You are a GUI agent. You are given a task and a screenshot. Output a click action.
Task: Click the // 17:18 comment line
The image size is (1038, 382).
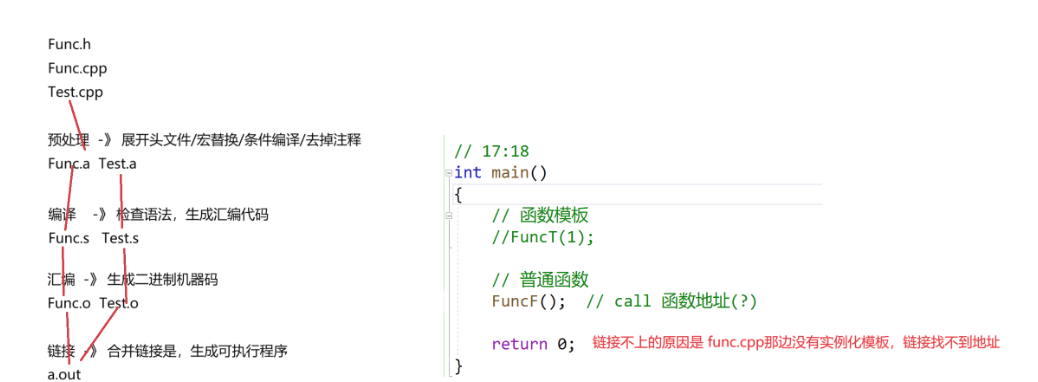click(491, 152)
